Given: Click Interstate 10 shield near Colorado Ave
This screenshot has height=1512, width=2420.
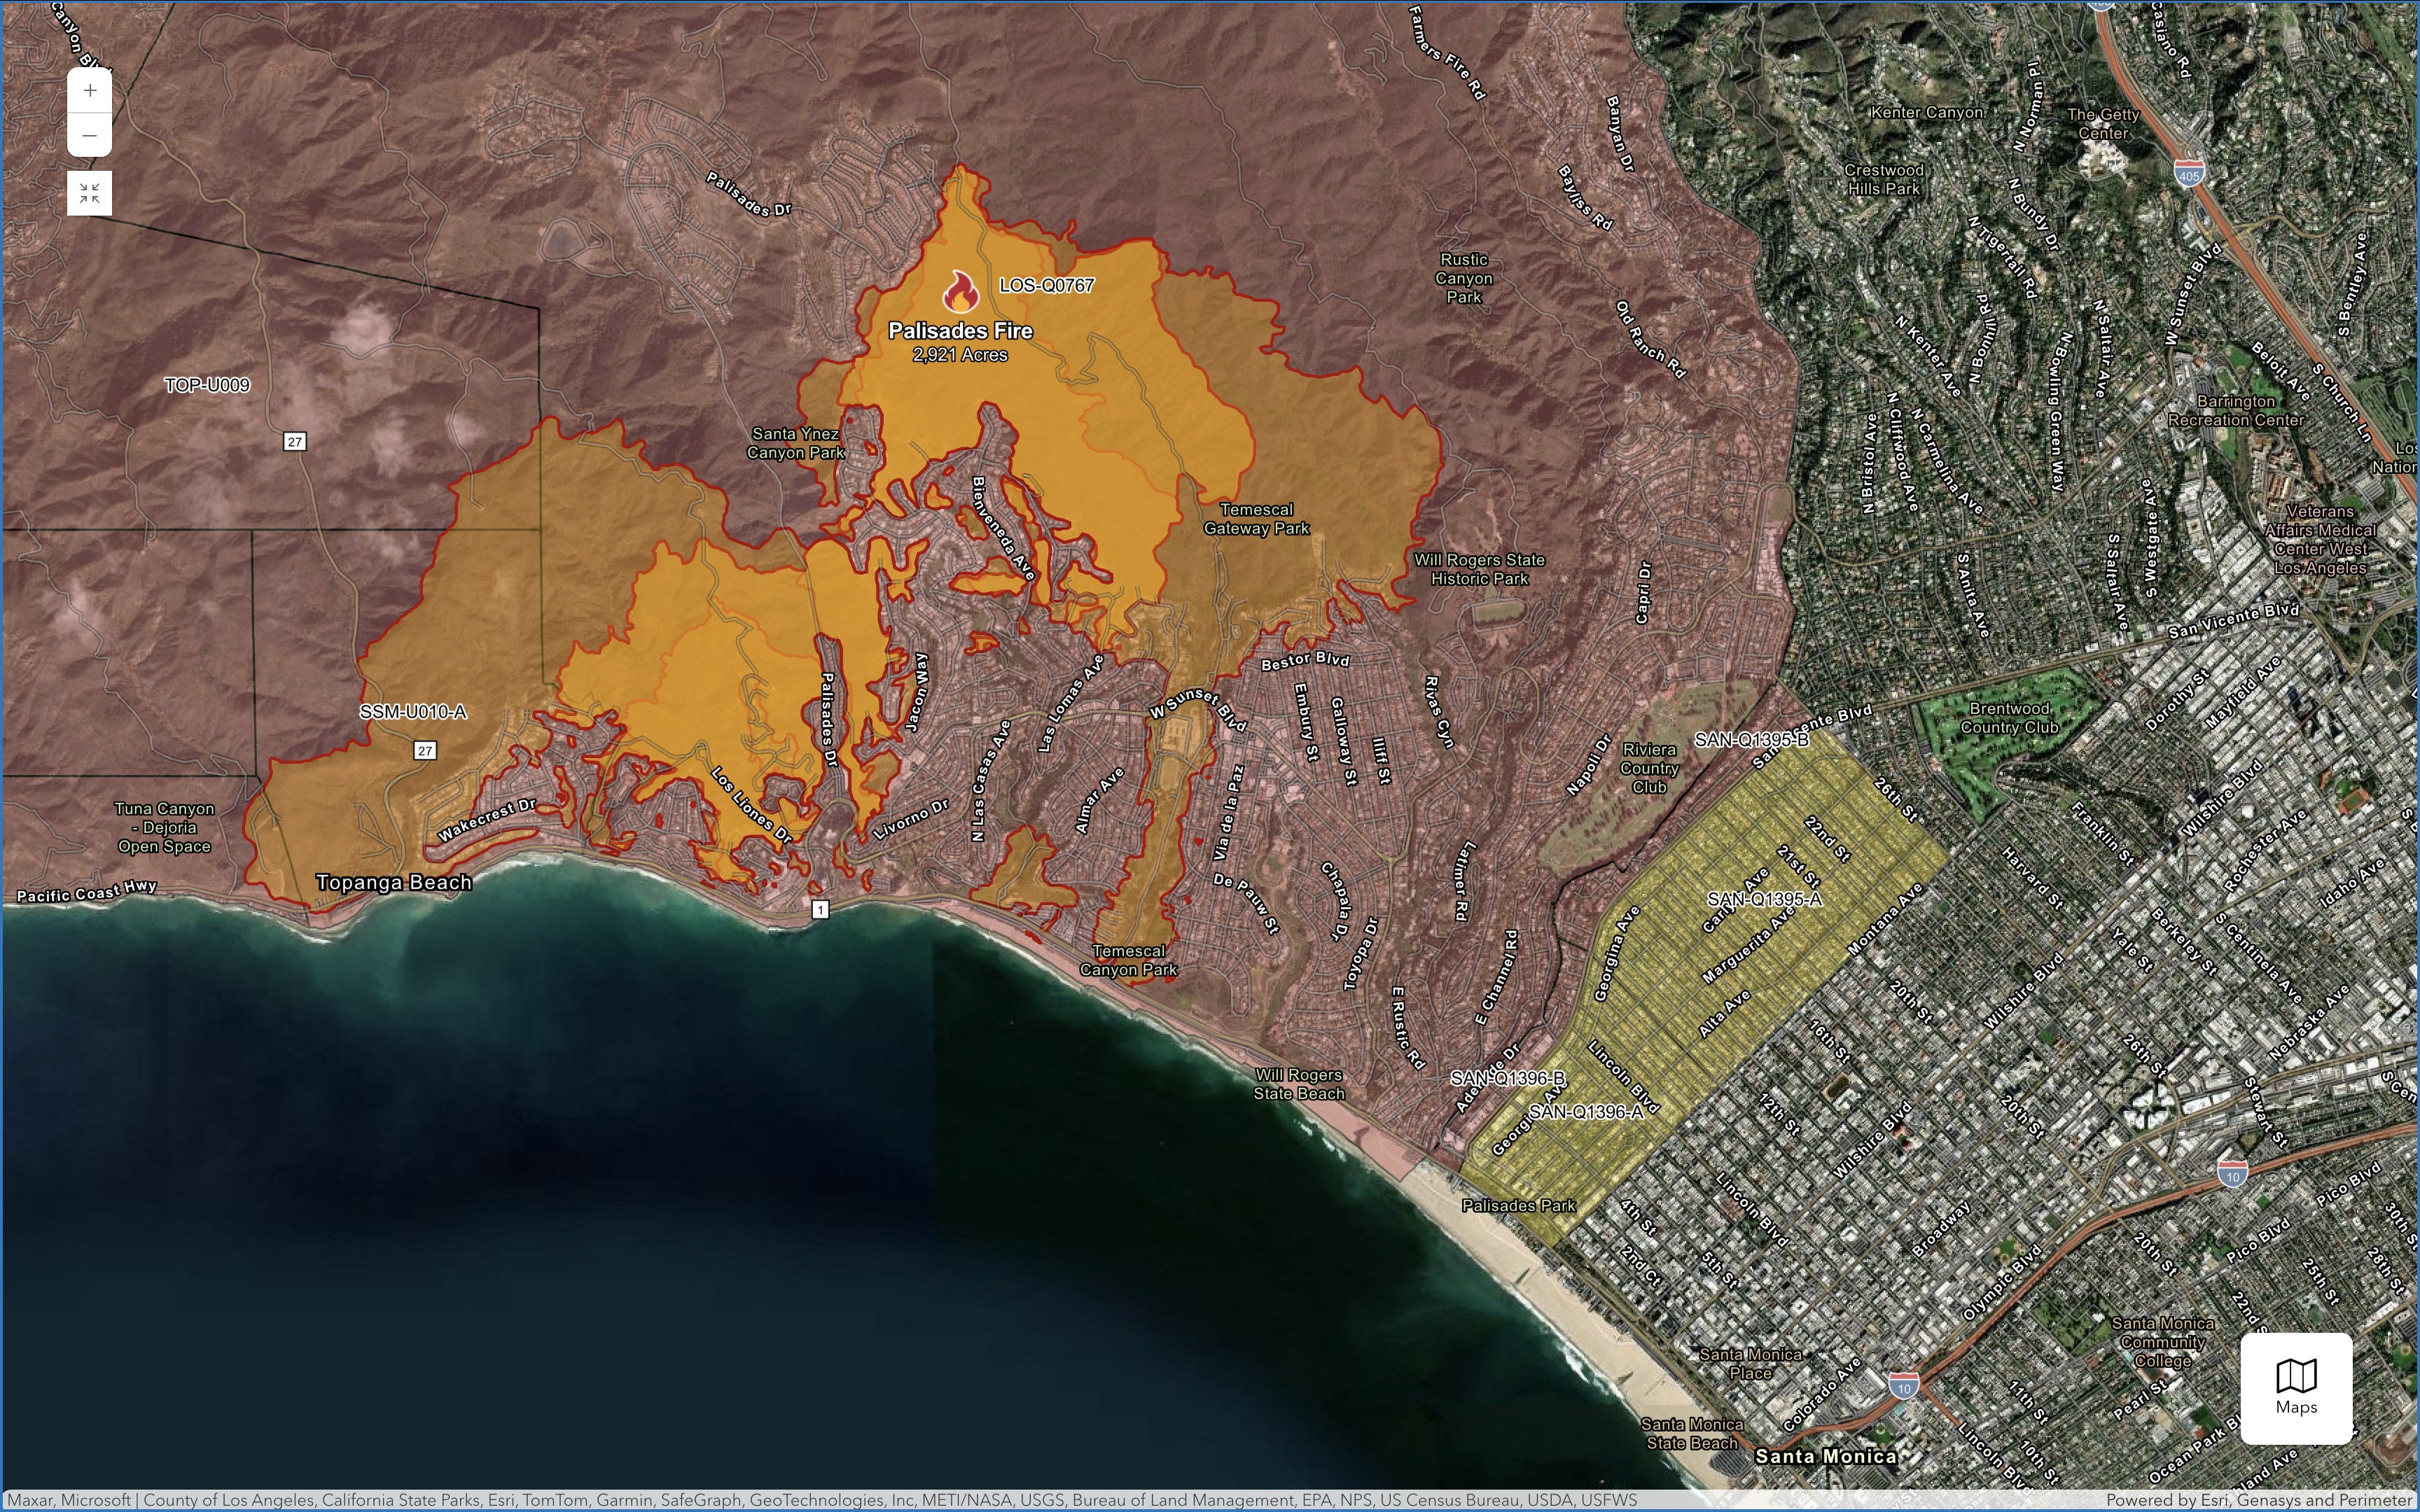Looking at the screenshot, I should 1903,1387.
